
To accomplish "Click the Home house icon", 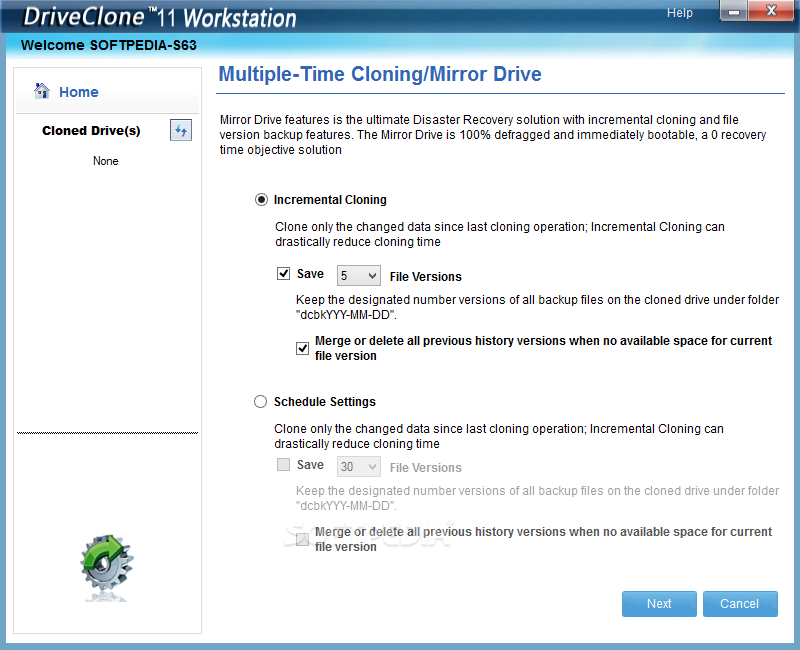I will (42, 91).
